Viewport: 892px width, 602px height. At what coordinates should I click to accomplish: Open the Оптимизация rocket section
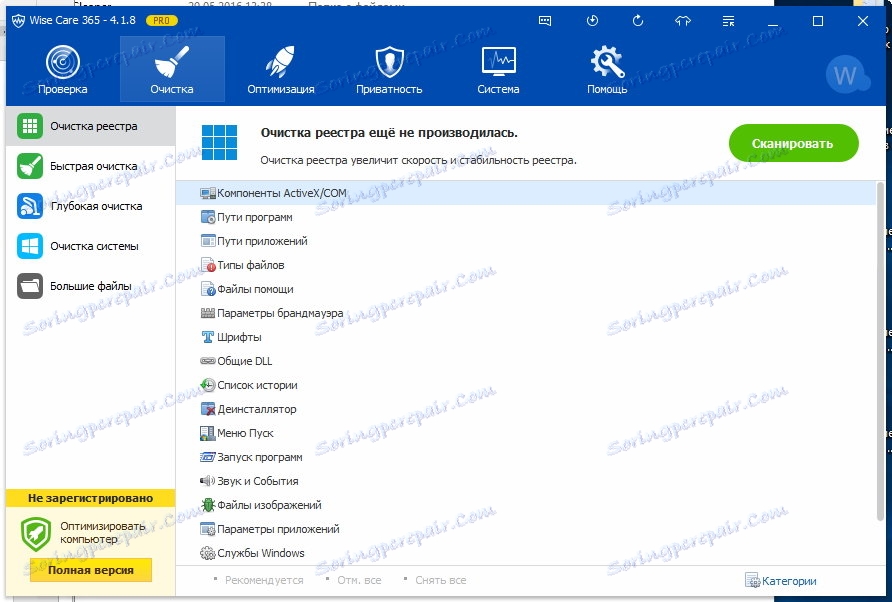pos(280,69)
